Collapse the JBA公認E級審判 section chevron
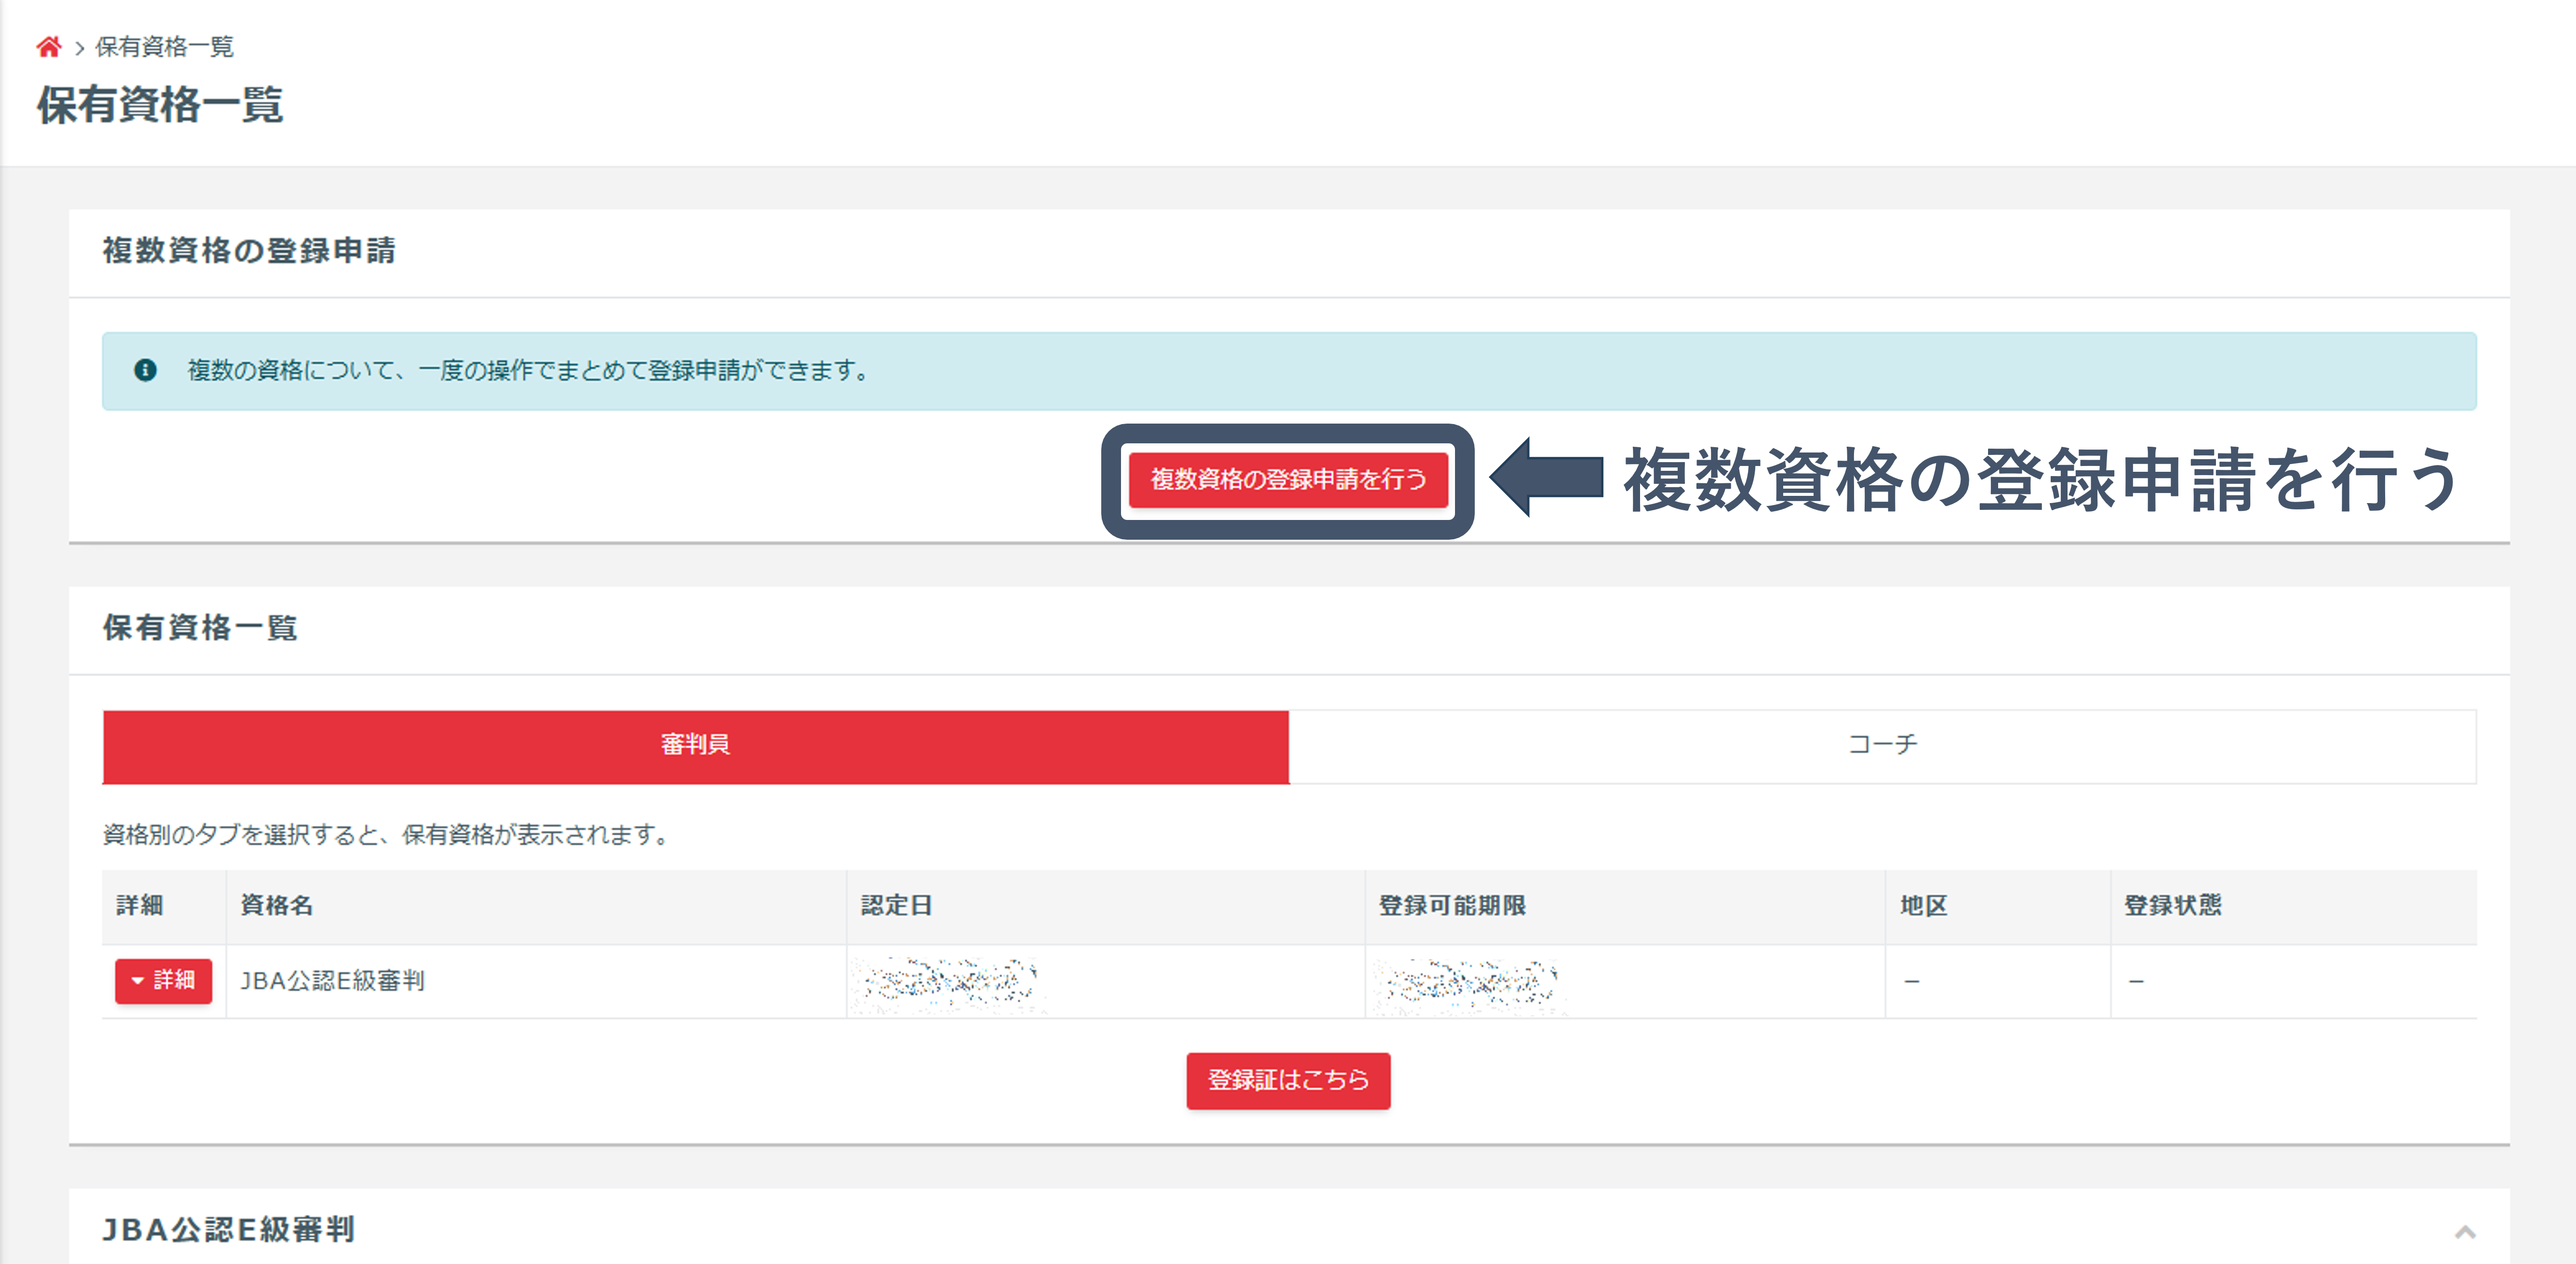This screenshot has width=2576, height=1264. (x=2465, y=1231)
